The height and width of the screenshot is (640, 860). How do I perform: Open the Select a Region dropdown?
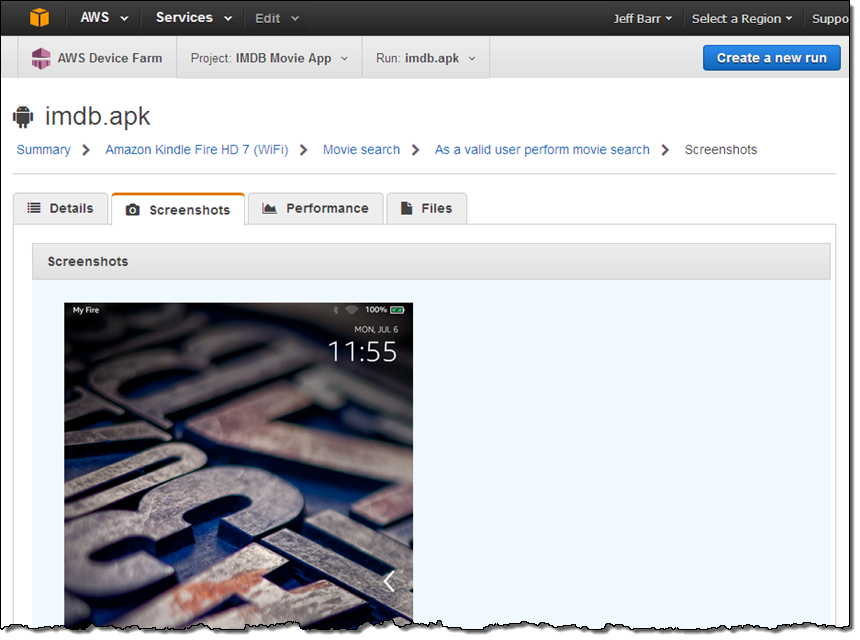click(742, 19)
